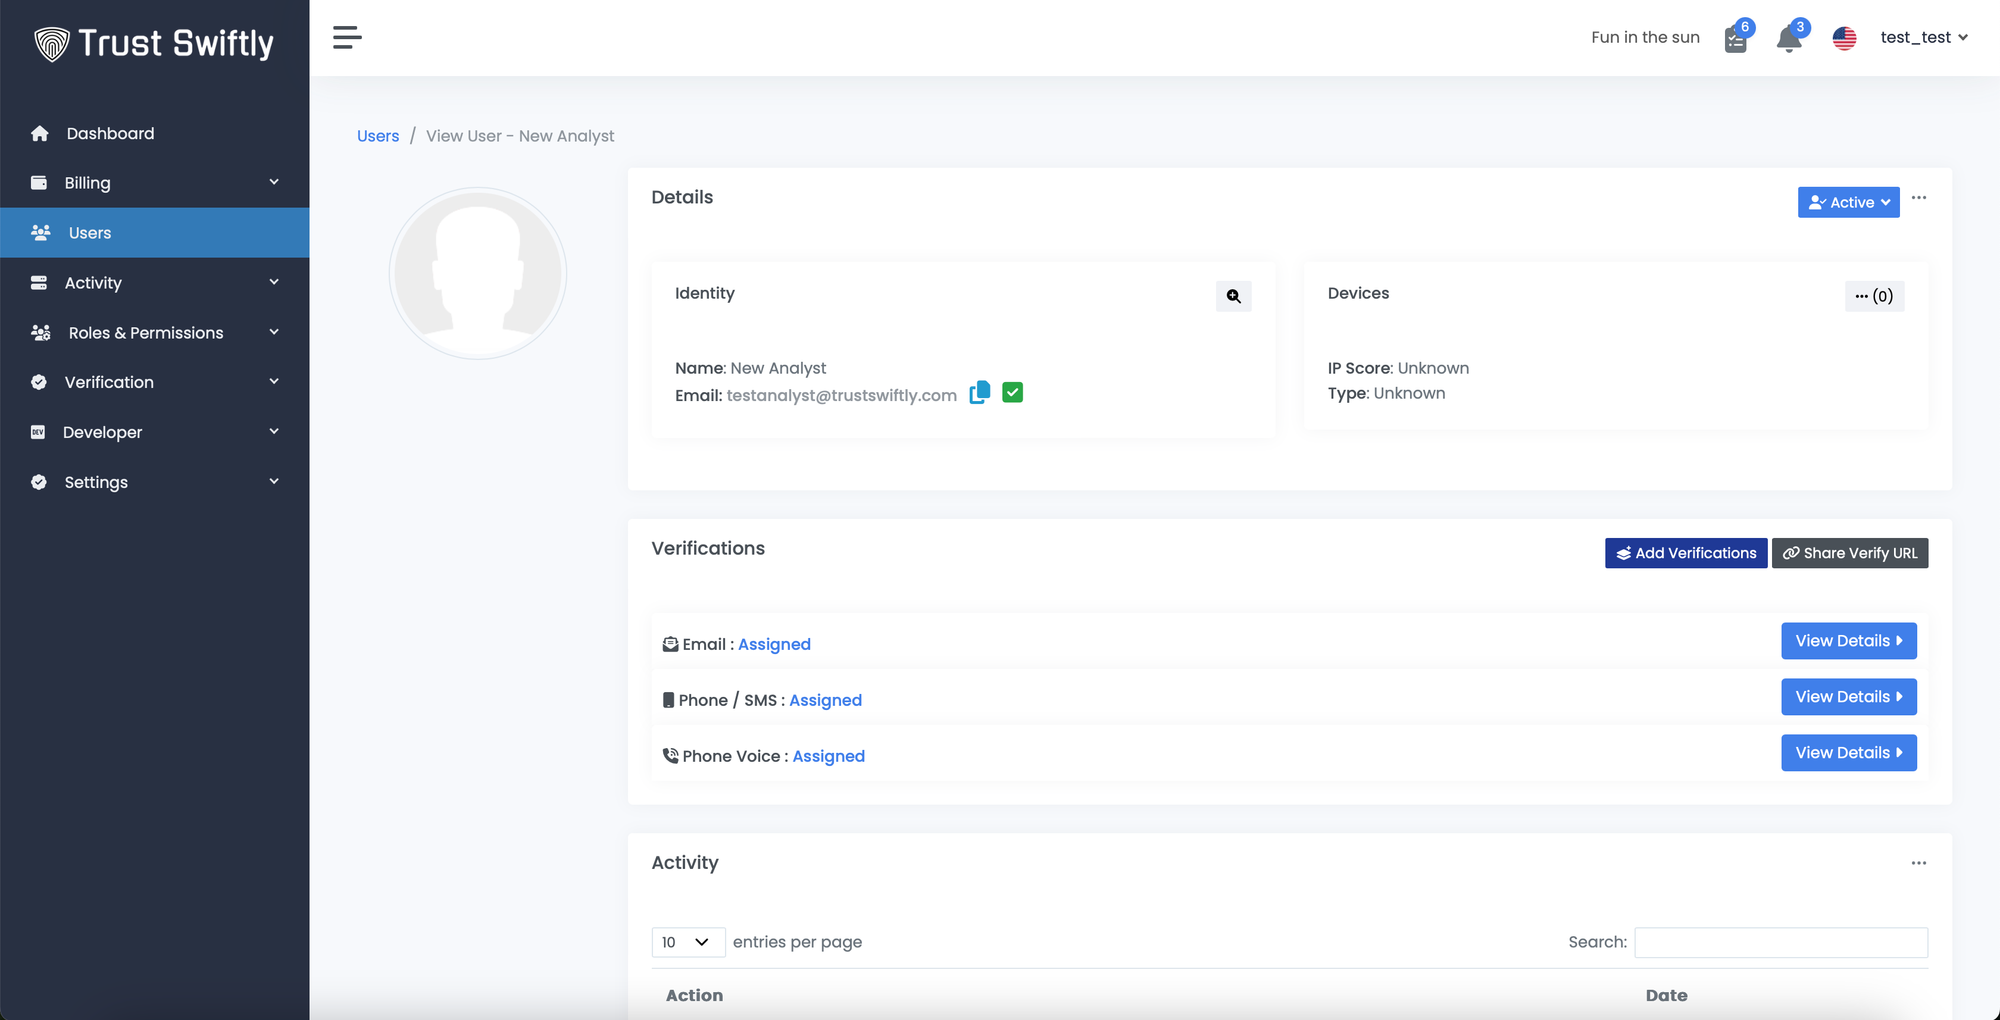Viewport: 2000px width, 1020px height.
Task: Expand the test_test account menu
Action: point(1923,38)
